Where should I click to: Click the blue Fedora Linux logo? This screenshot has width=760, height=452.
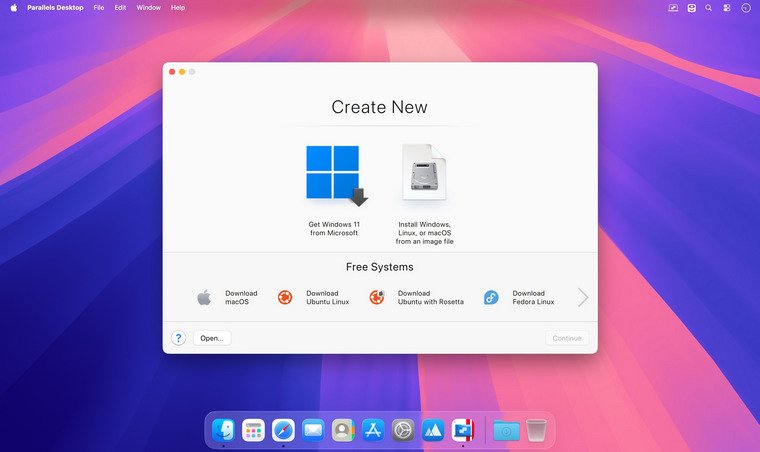[491, 297]
